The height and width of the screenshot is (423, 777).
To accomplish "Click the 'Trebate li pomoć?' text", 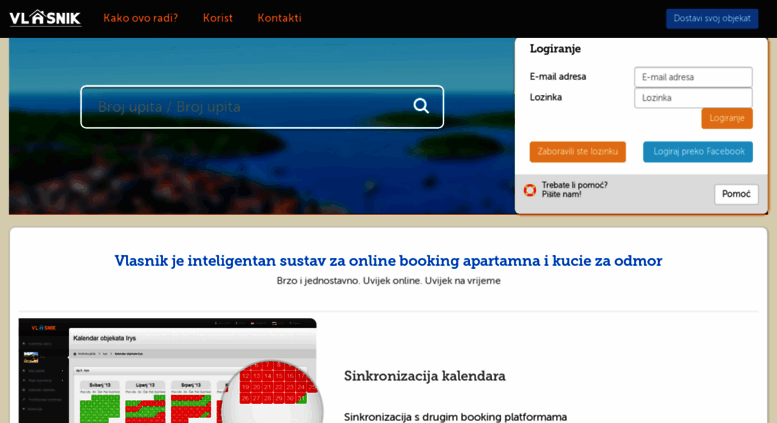I will point(574,185).
